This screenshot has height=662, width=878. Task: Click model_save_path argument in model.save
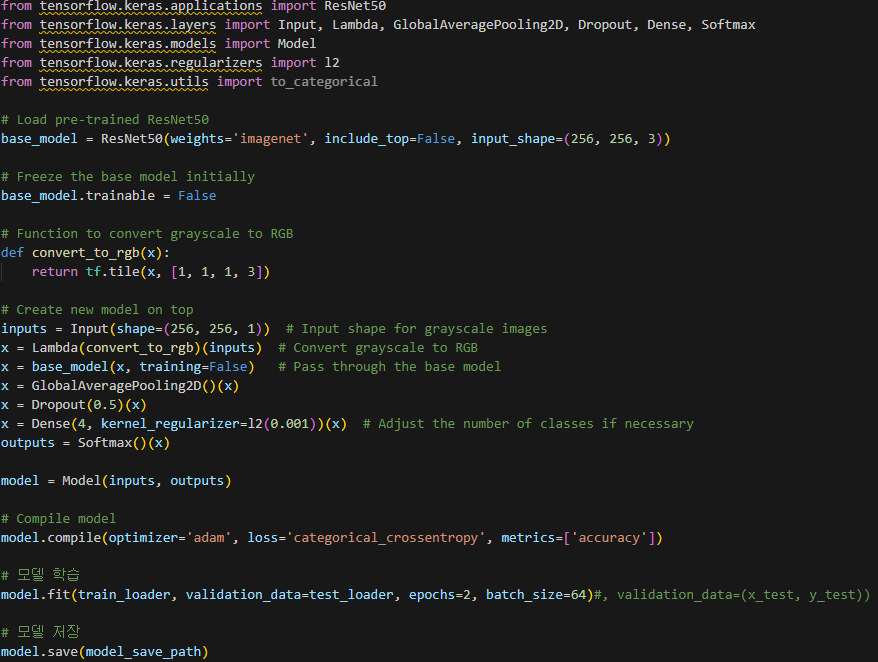pyautogui.click(x=143, y=652)
